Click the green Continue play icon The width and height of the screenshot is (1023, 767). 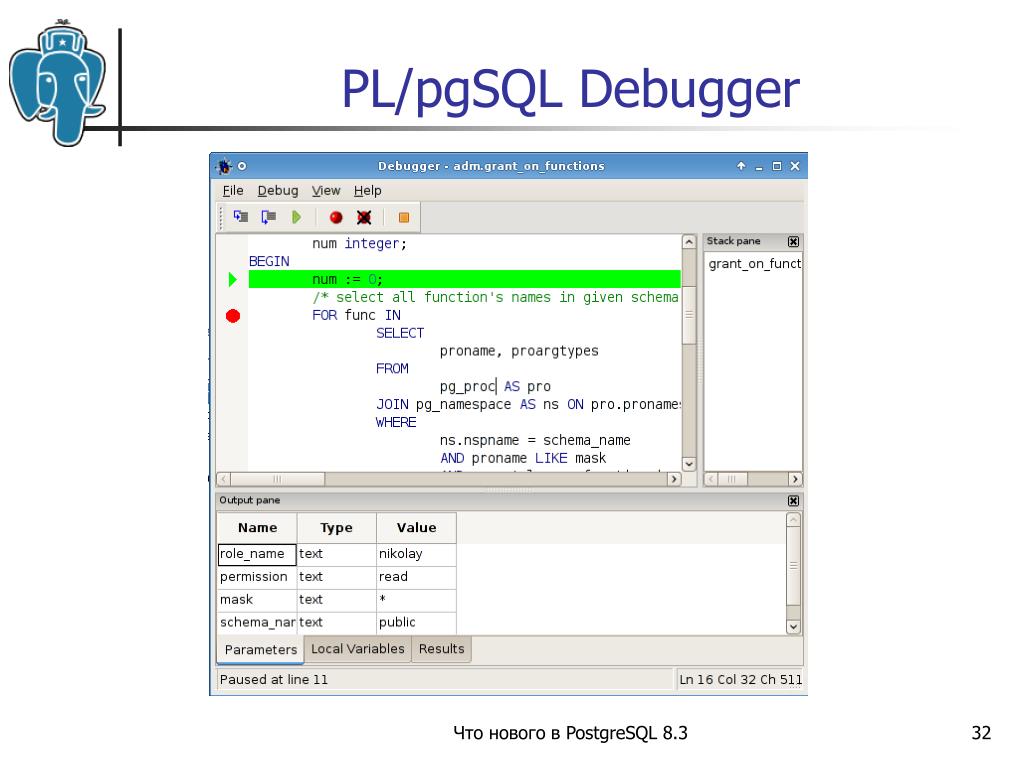click(x=297, y=217)
